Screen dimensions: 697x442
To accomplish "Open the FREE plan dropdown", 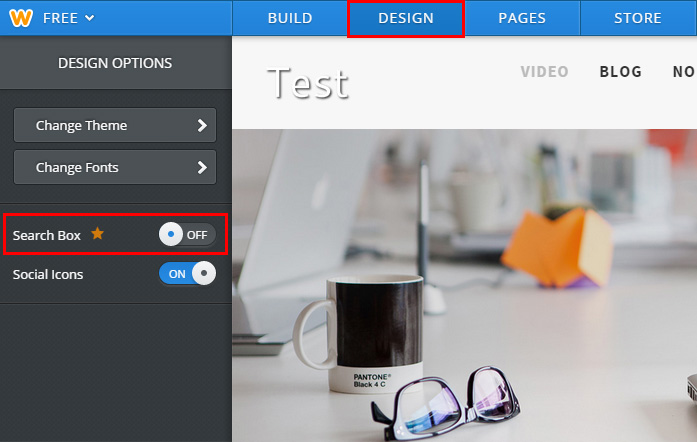I will point(69,18).
